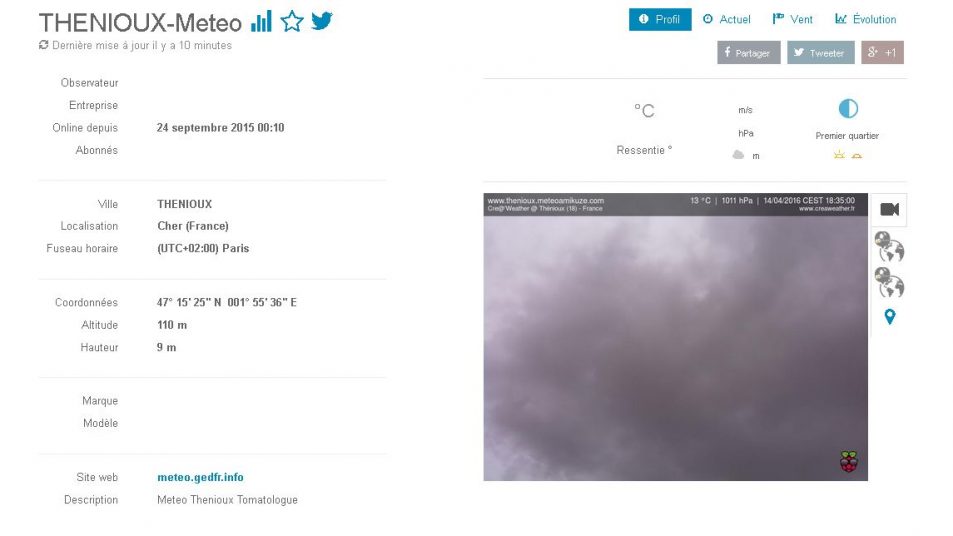Select the webcam camera icon

pos(889,210)
